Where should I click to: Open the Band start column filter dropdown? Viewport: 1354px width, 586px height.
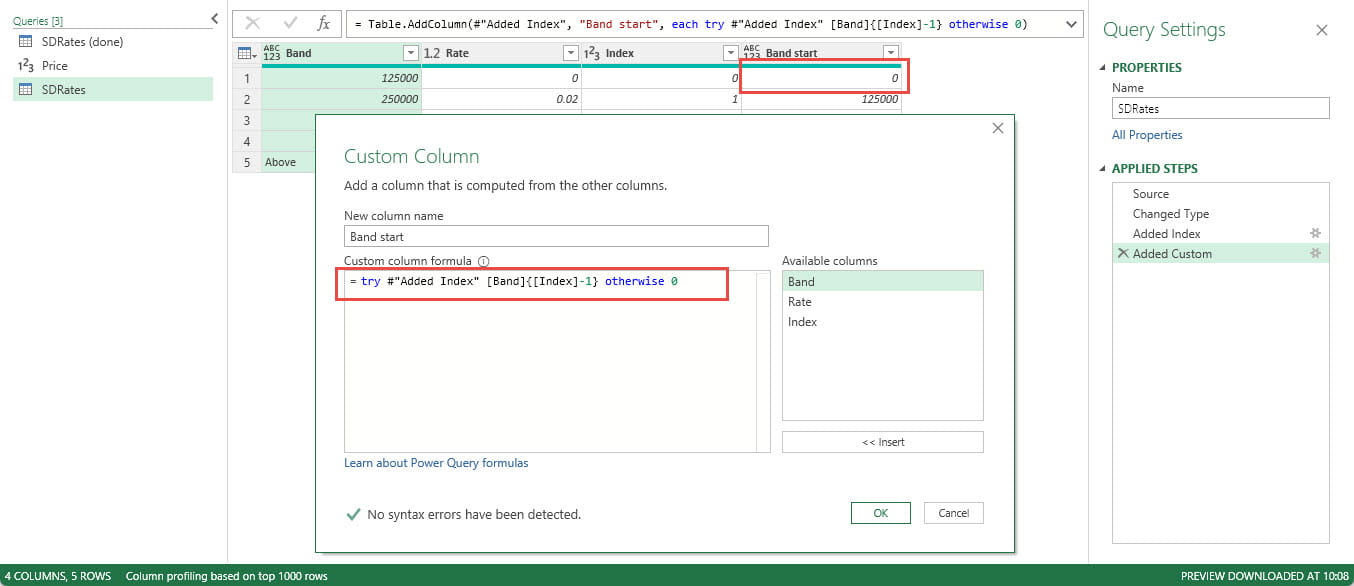891,53
